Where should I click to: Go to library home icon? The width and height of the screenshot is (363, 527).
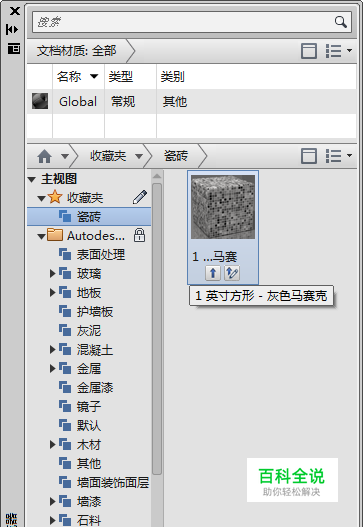[x=44, y=156]
